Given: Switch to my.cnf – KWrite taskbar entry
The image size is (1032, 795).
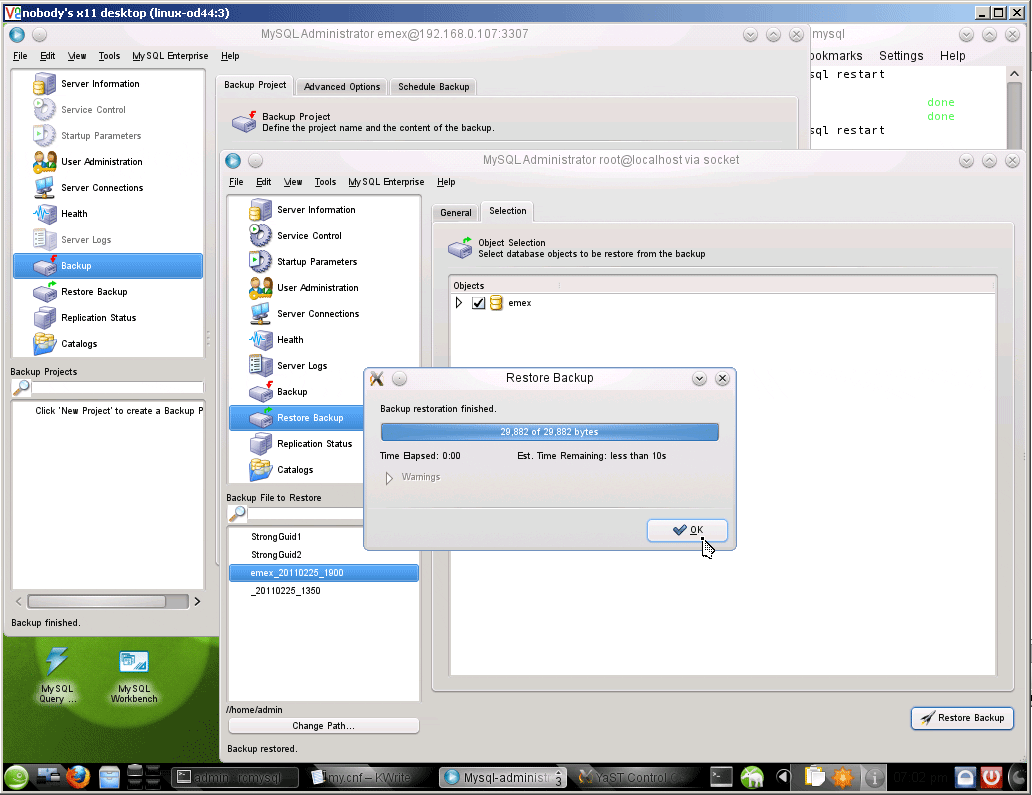Looking at the screenshot, I should [367, 777].
